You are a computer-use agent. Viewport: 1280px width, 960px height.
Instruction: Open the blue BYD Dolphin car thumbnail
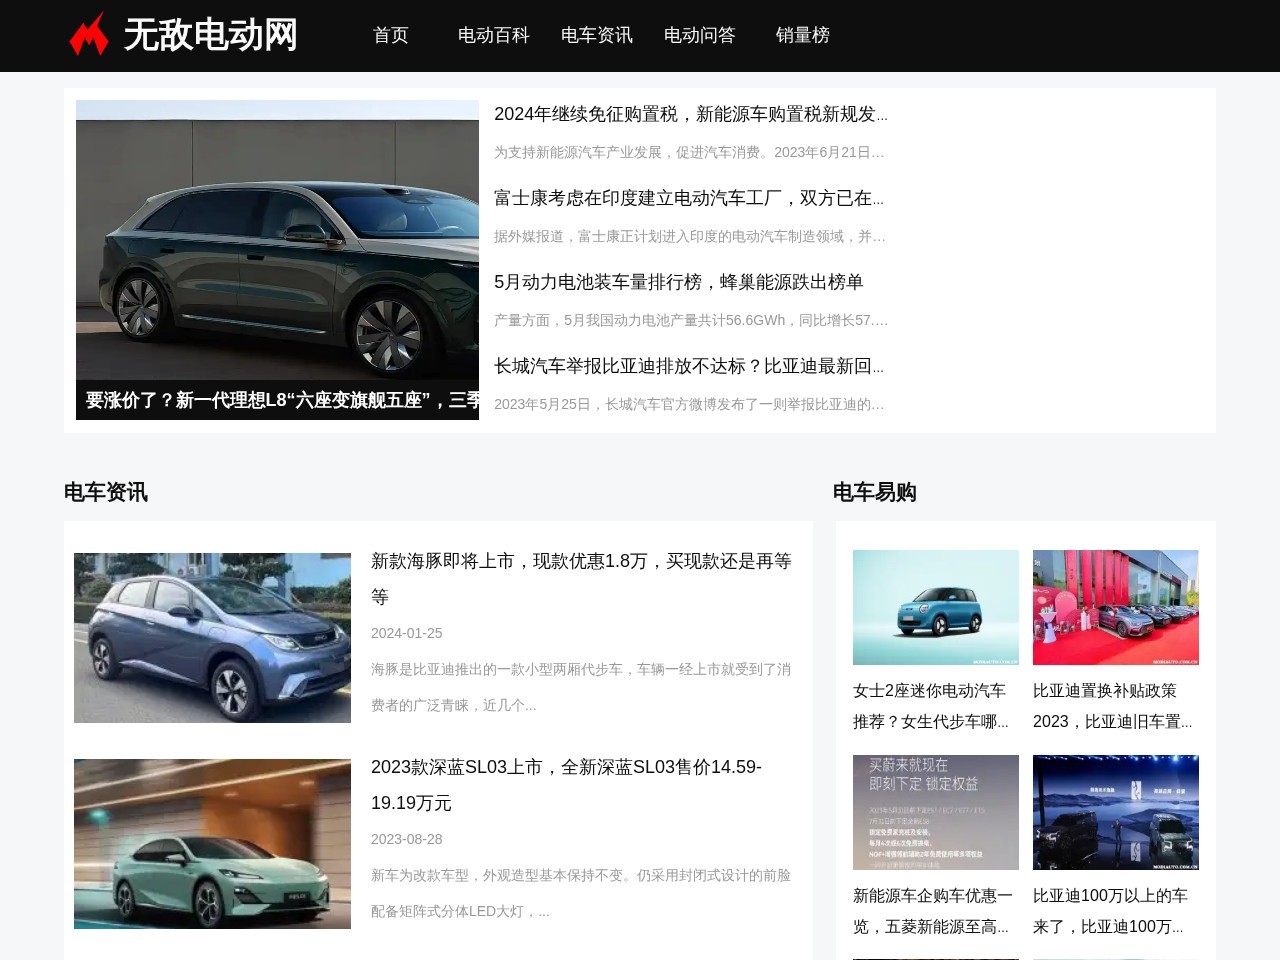point(212,638)
